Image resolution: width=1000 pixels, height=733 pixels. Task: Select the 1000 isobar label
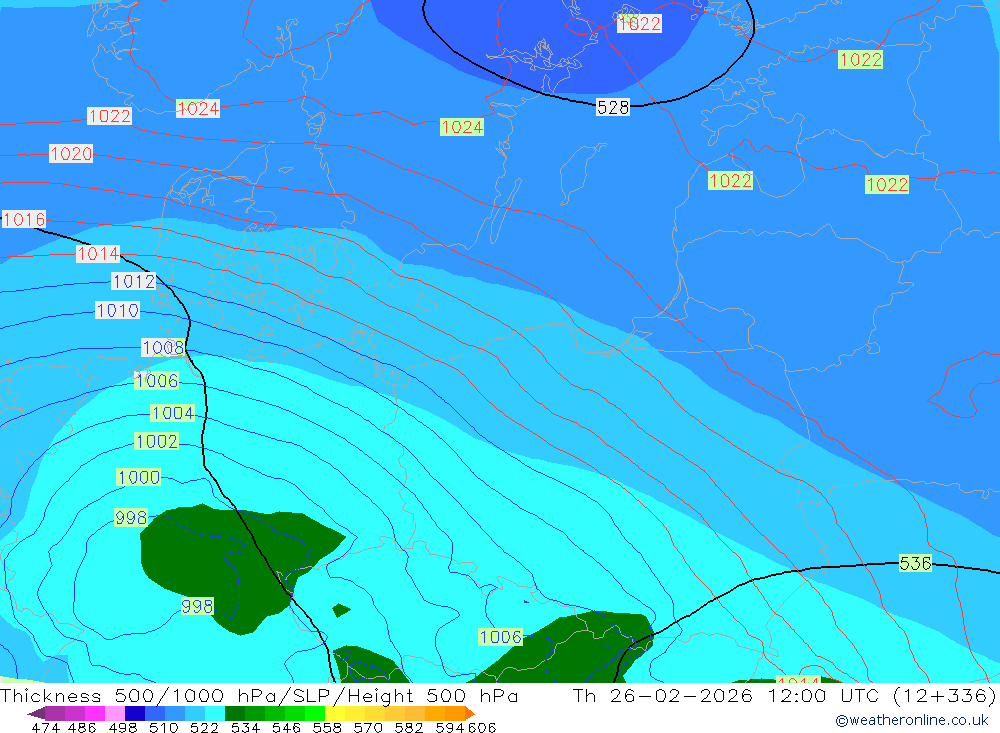pos(138,477)
